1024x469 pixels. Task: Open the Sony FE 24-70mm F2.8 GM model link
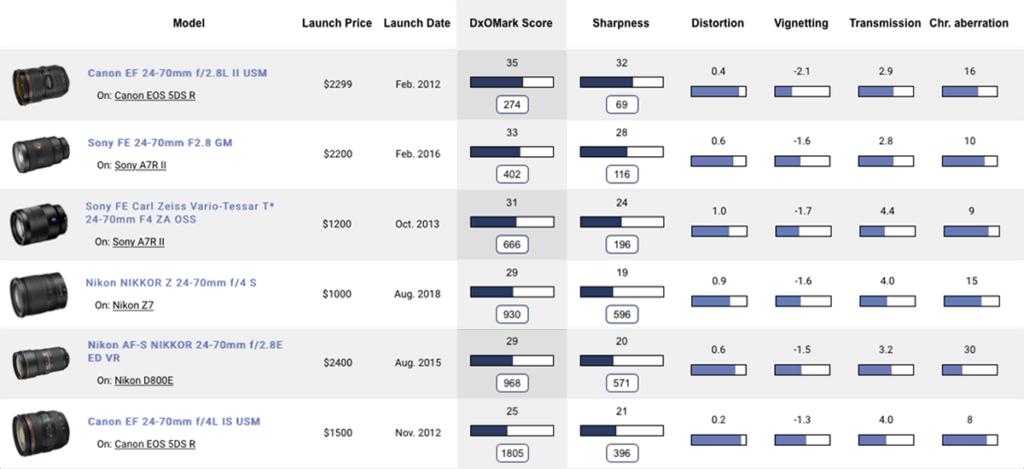[160, 142]
